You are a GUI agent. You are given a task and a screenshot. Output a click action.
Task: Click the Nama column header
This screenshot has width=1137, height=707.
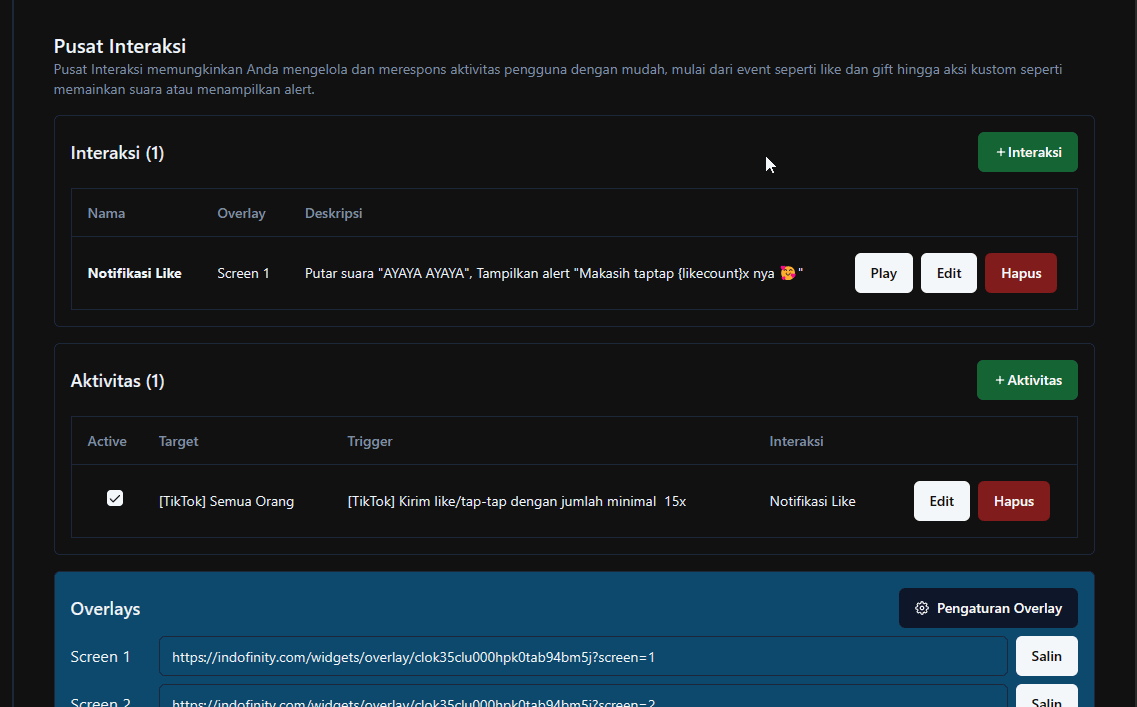[x=106, y=213]
